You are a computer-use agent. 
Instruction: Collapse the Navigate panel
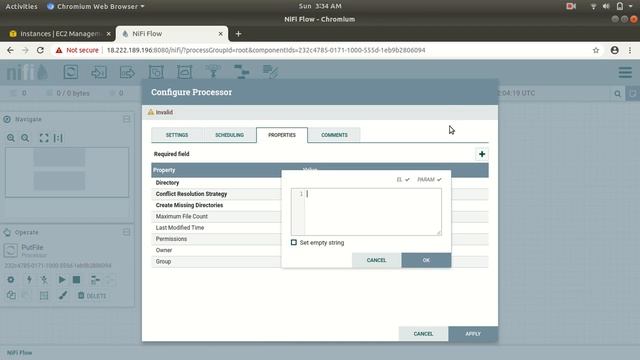[127, 119]
